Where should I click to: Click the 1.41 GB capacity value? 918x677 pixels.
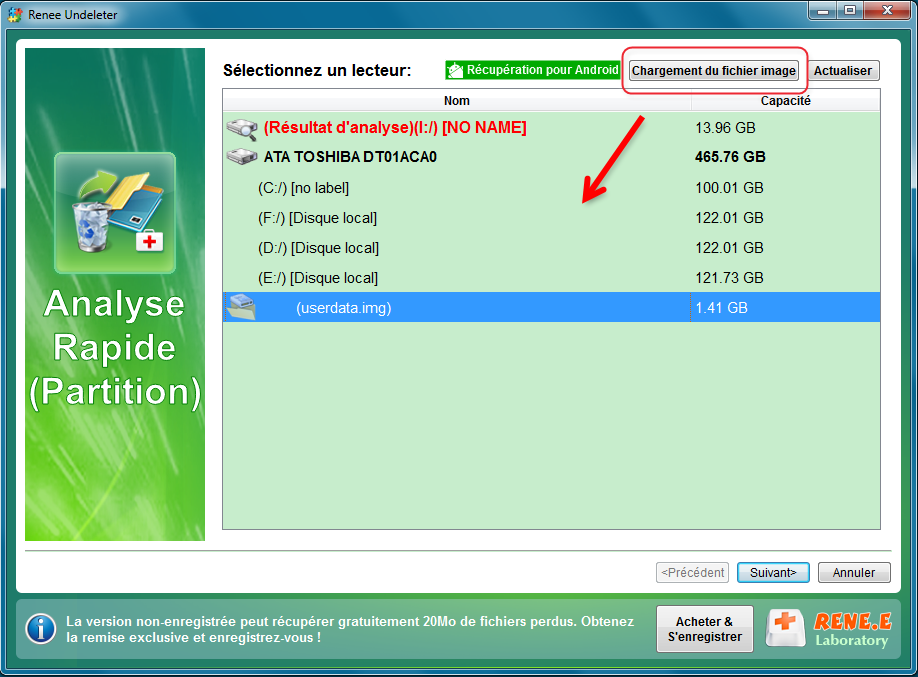click(x=721, y=308)
